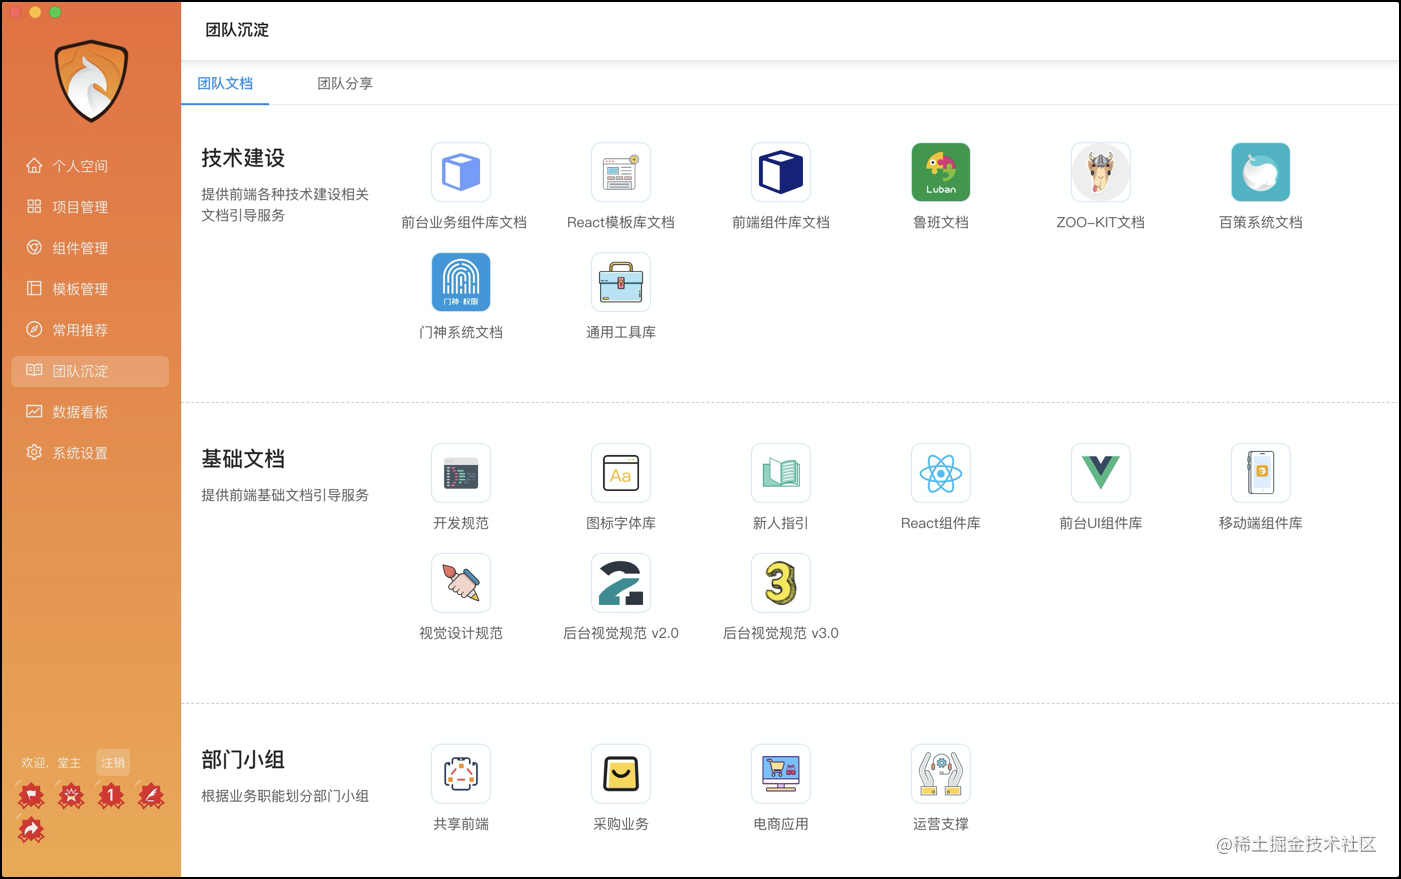The image size is (1401, 879).
Task: Open the Luban 鲁班文档 icon
Action: coord(941,172)
